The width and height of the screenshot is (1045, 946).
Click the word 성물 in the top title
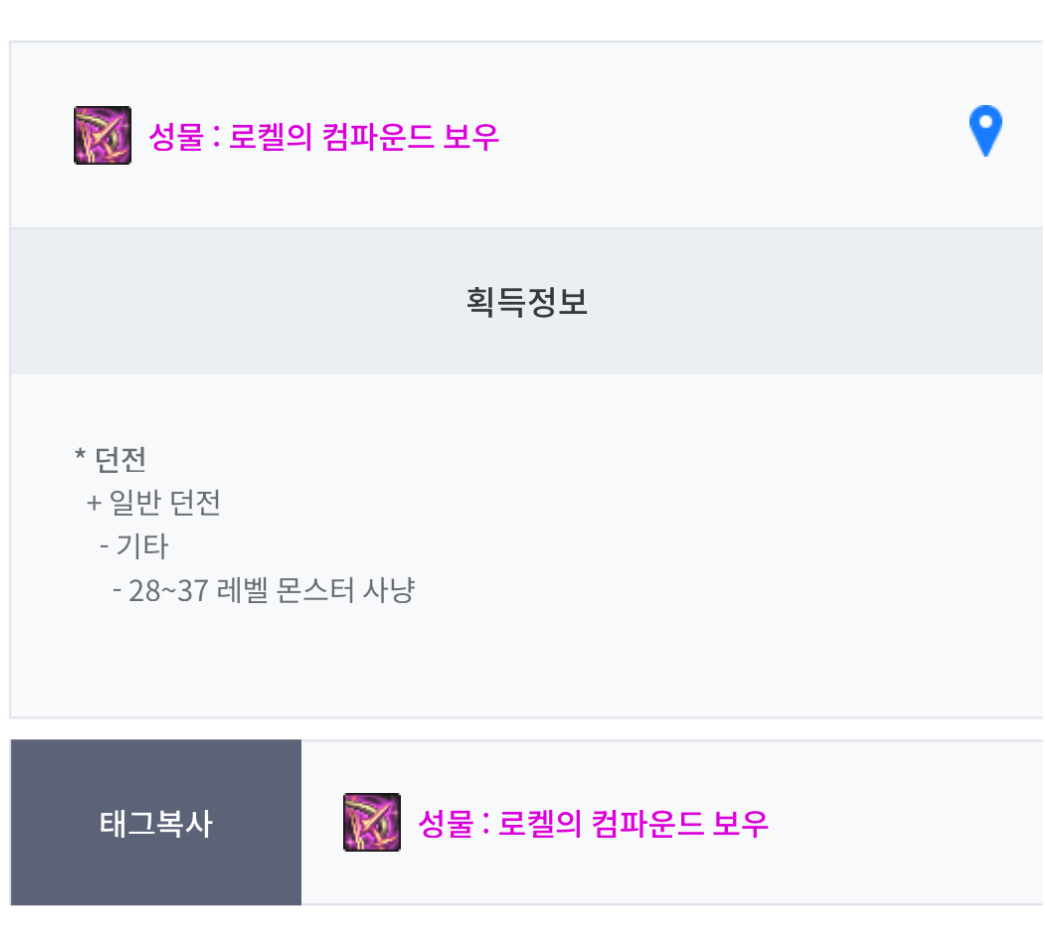pos(176,136)
